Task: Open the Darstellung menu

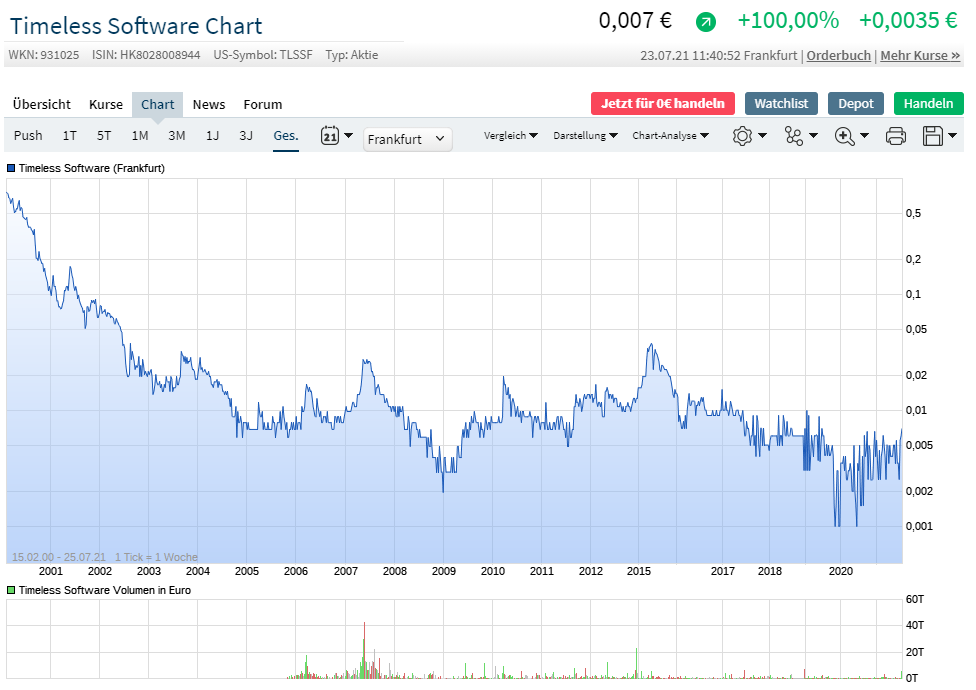Action: click(585, 136)
